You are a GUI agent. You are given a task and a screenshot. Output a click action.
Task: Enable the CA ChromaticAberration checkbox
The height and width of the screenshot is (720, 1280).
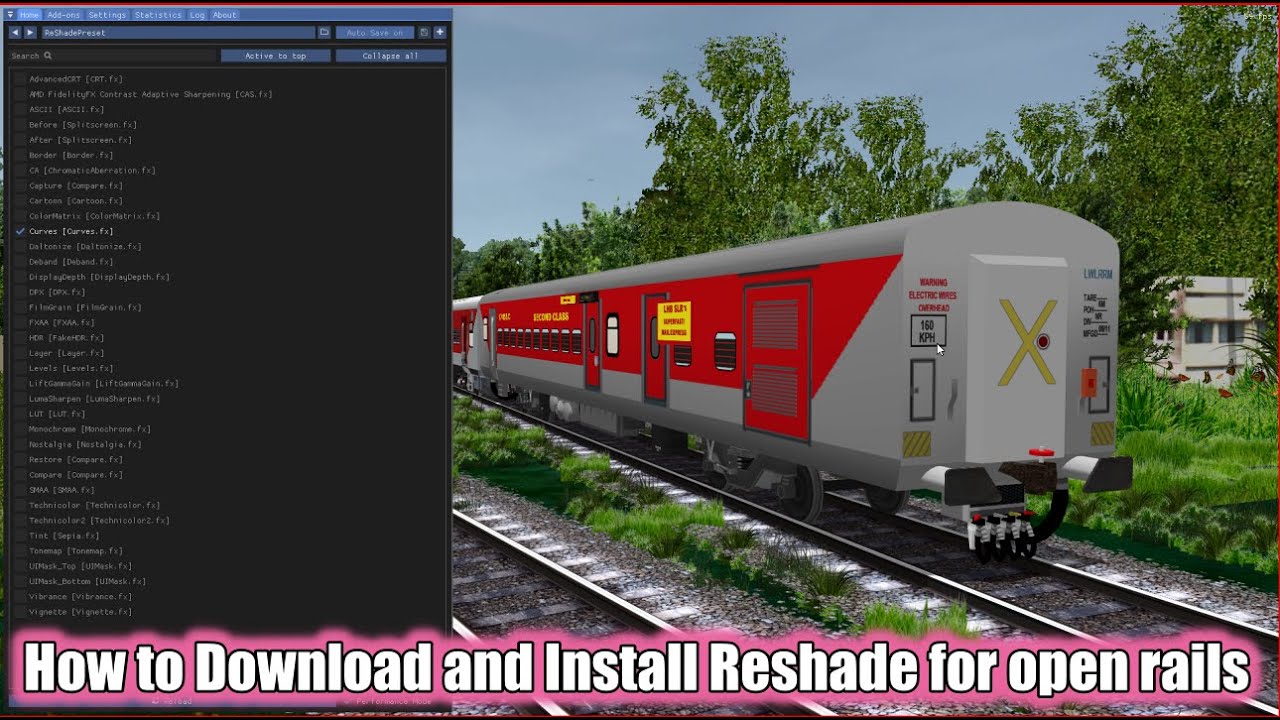[19, 170]
